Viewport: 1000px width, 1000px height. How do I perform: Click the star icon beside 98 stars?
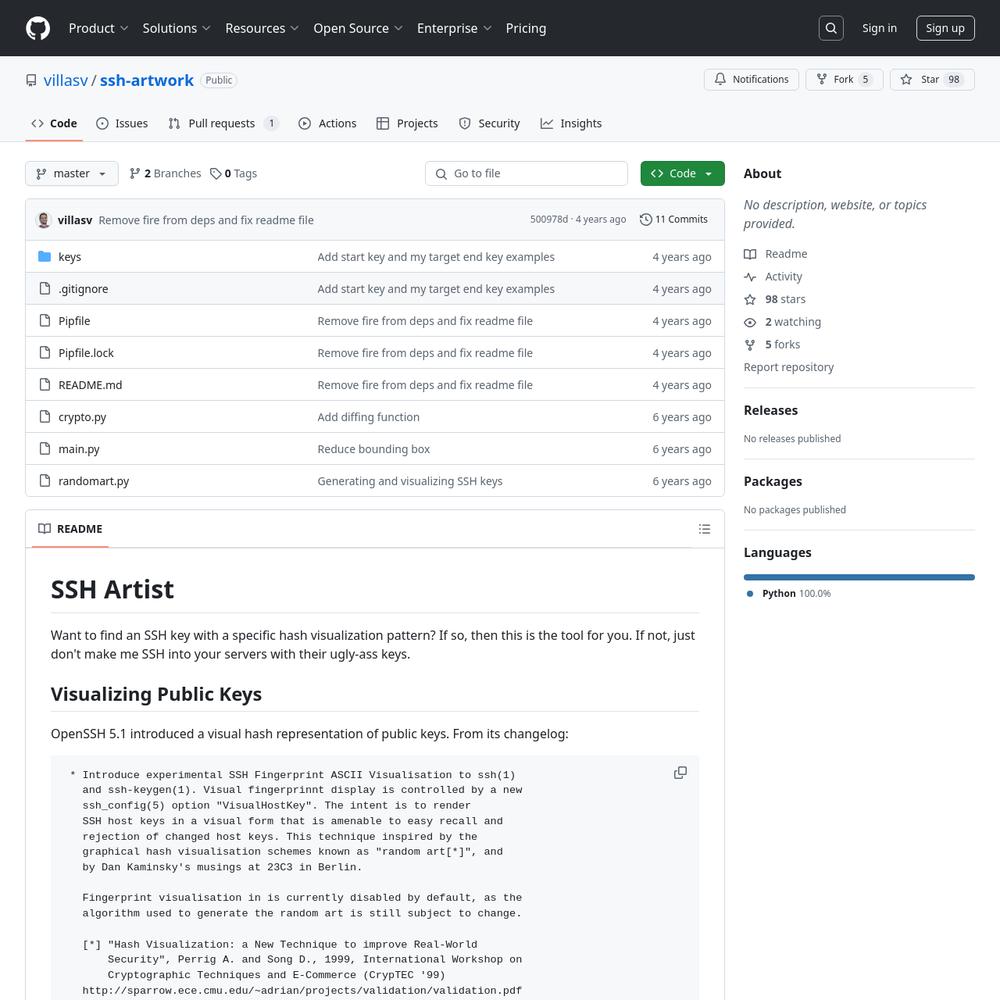(x=750, y=299)
